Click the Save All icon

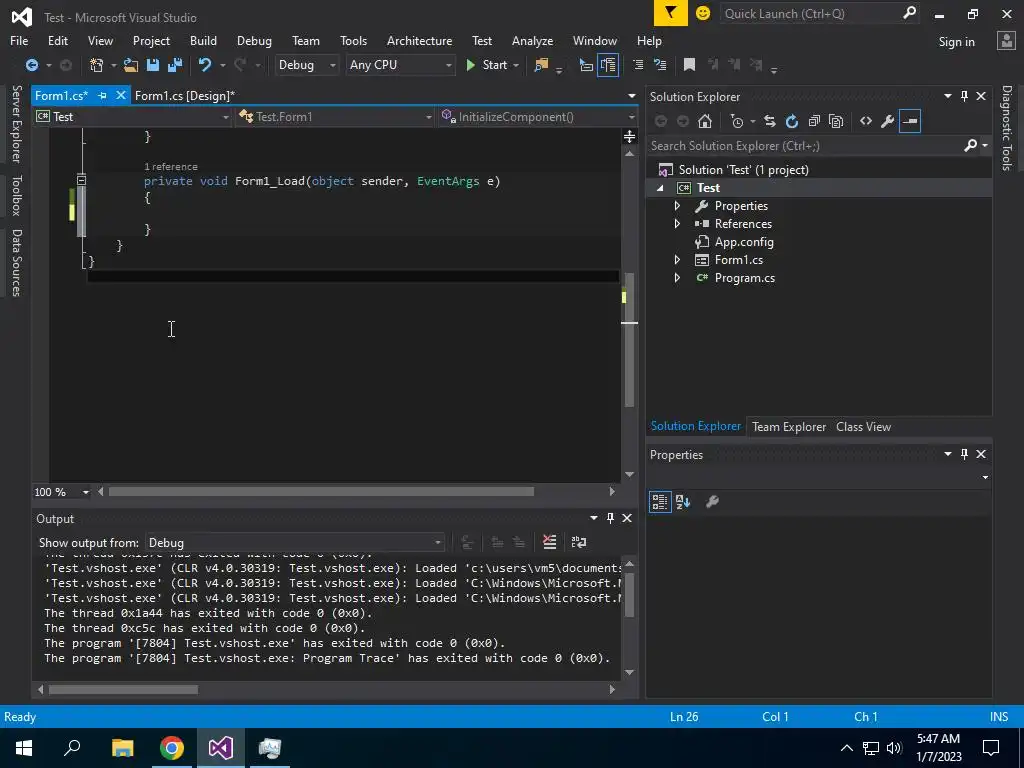pos(174,65)
